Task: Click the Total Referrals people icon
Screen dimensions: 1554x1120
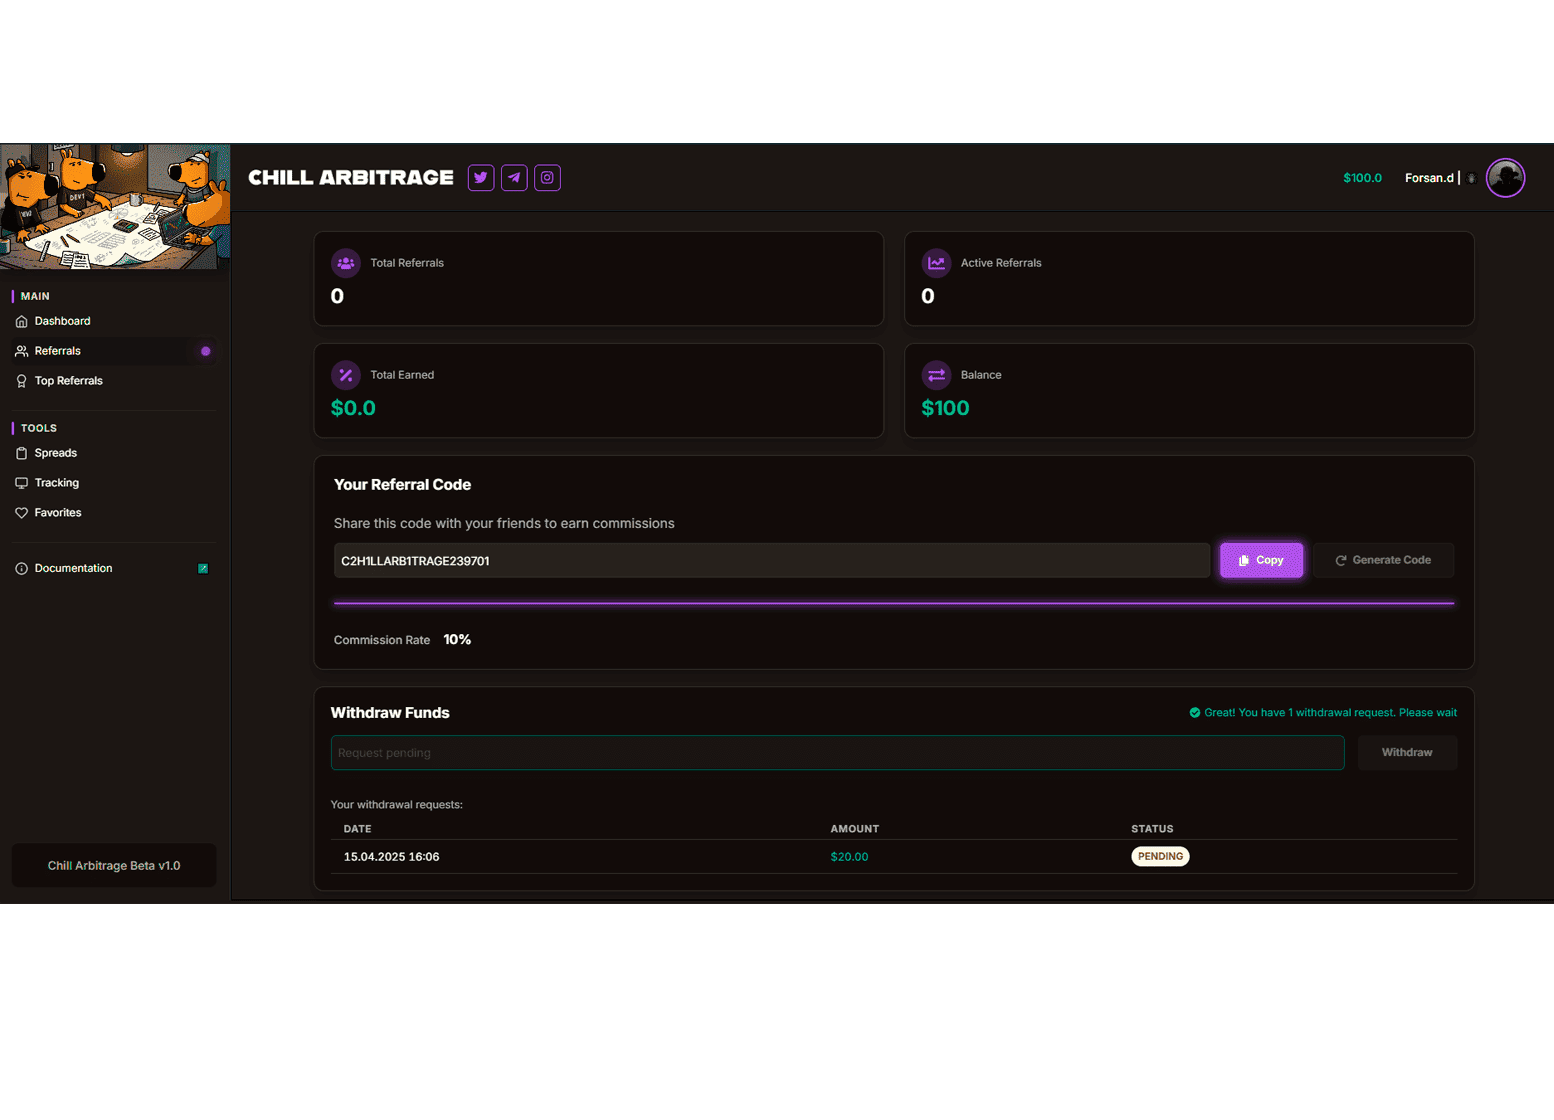Action: click(346, 263)
